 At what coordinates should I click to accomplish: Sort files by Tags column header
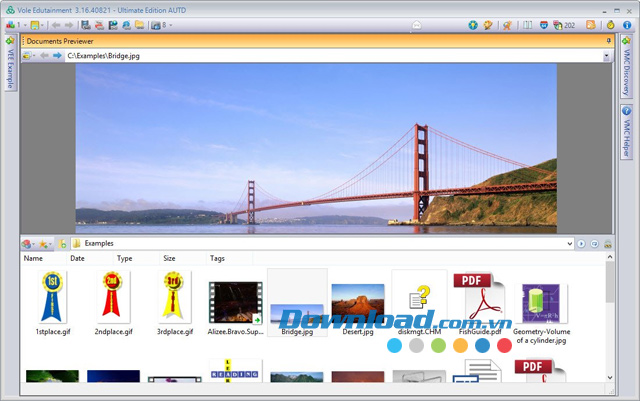pyautogui.click(x=229, y=258)
